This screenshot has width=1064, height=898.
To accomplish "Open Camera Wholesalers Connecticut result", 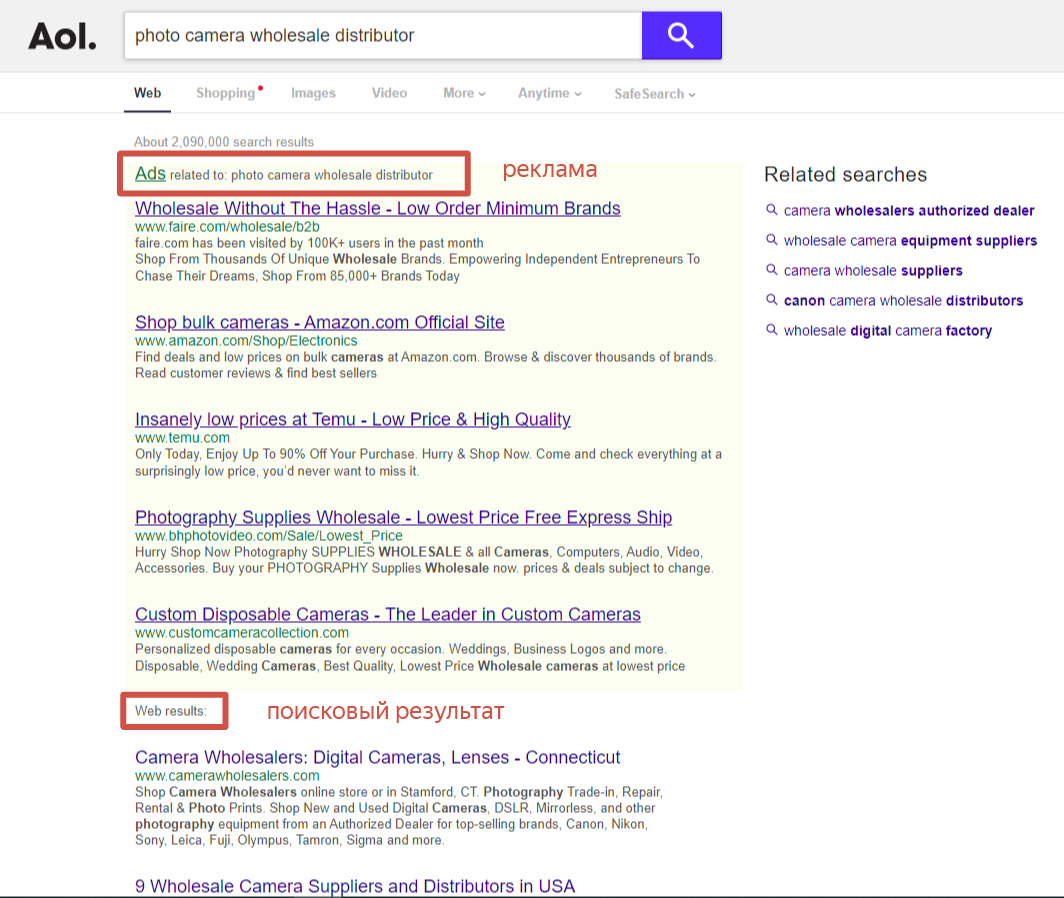I will tap(377, 757).
